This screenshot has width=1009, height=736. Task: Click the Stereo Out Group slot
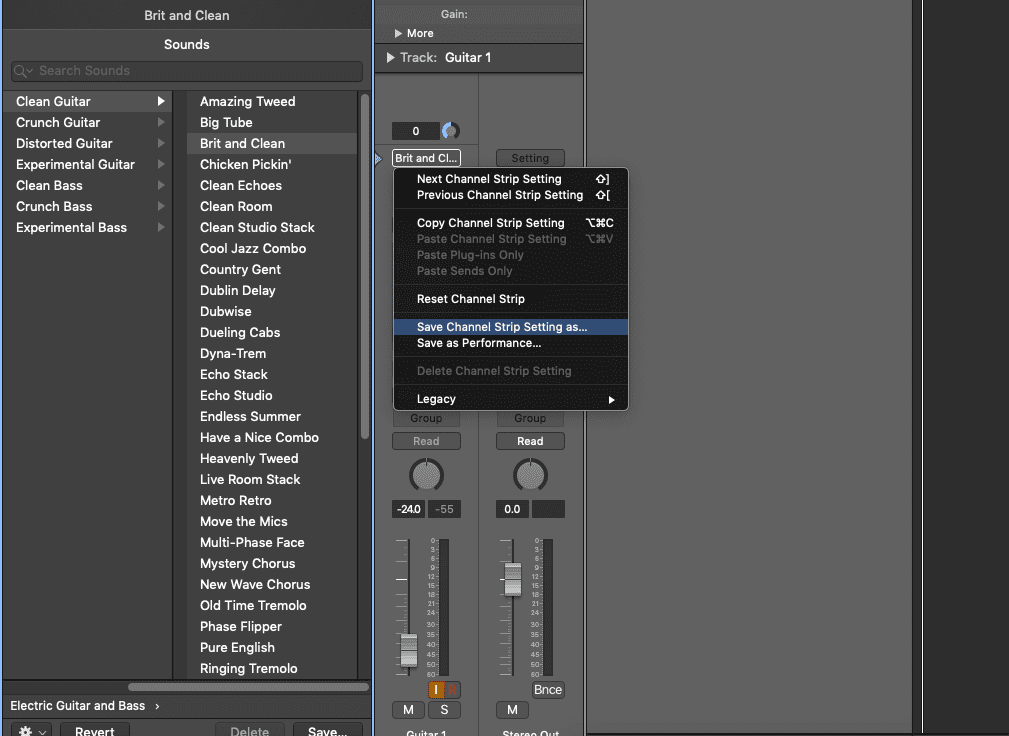point(530,418)
